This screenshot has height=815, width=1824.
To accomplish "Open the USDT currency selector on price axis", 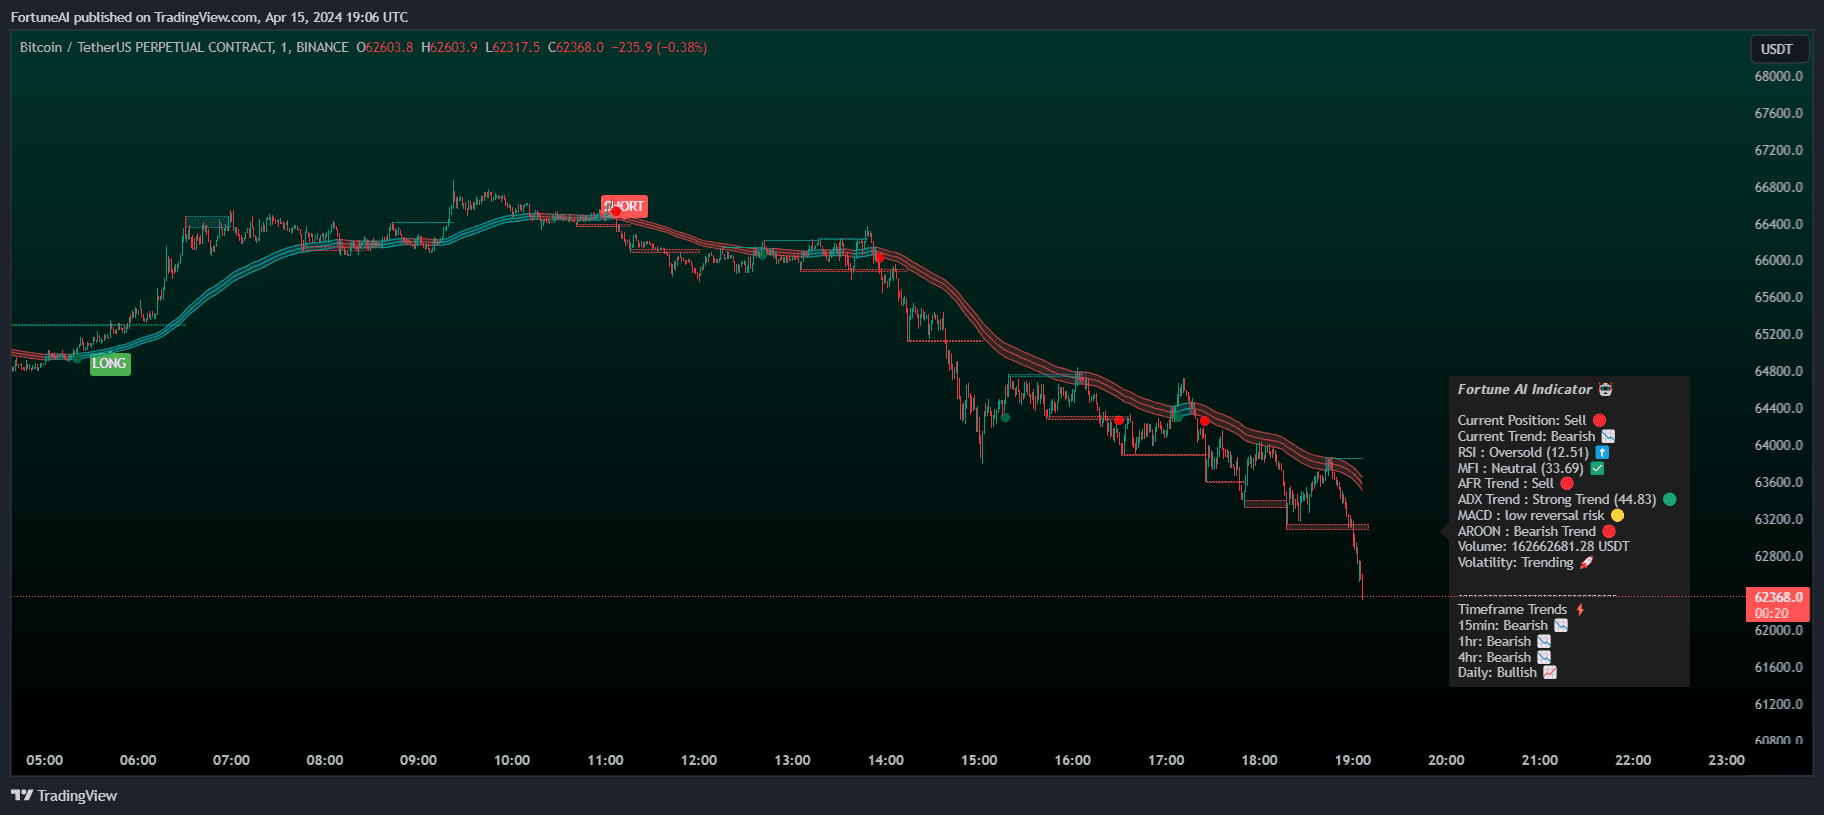I will tap(1776, 49).
